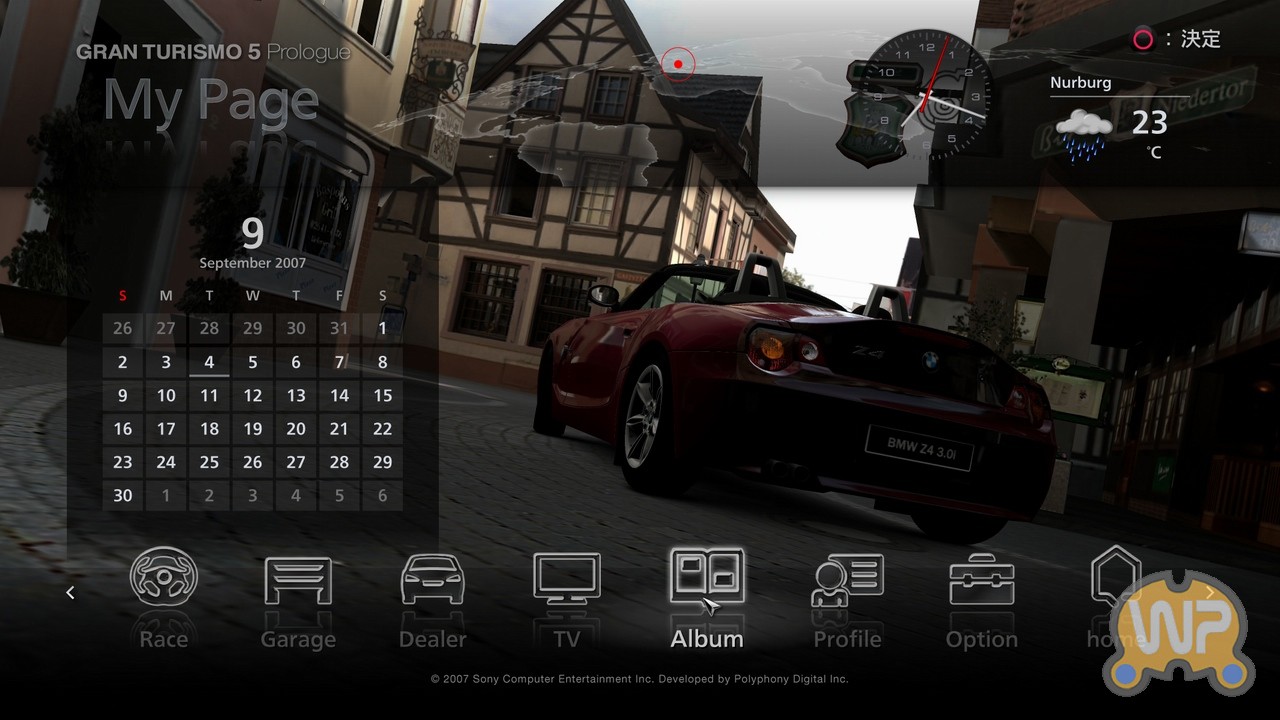Select the Dealer car icon
The width and height of the screenshot is (1280, 720).
433,580
